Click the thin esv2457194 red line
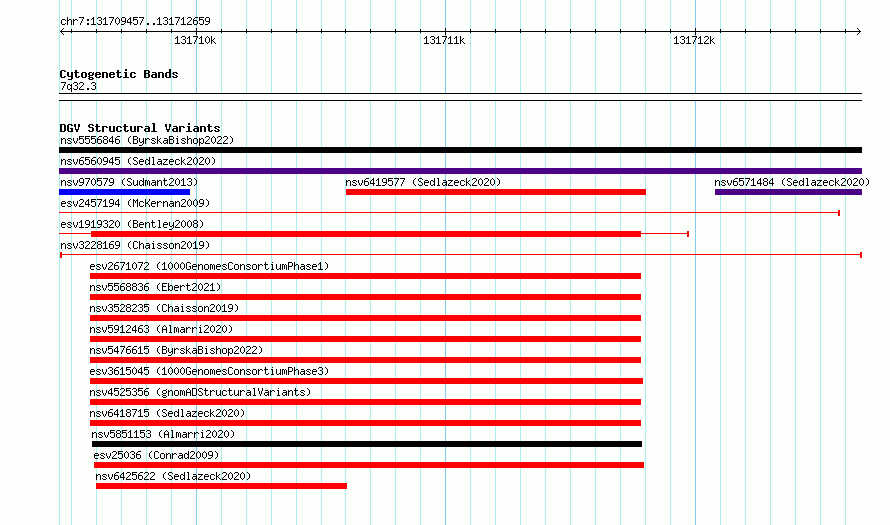The width and height of the screenshot is (890, 525). click(x=450, y=213)
